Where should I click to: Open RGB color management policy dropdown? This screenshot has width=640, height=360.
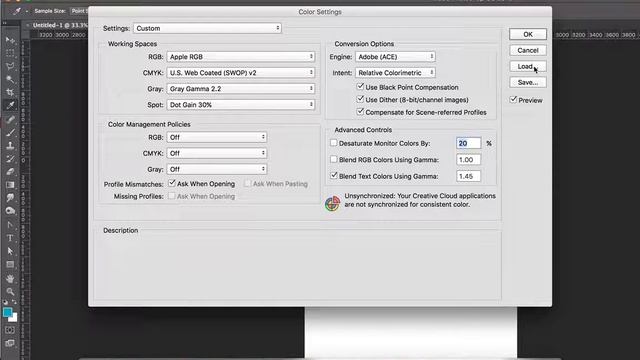click(217, 137)
